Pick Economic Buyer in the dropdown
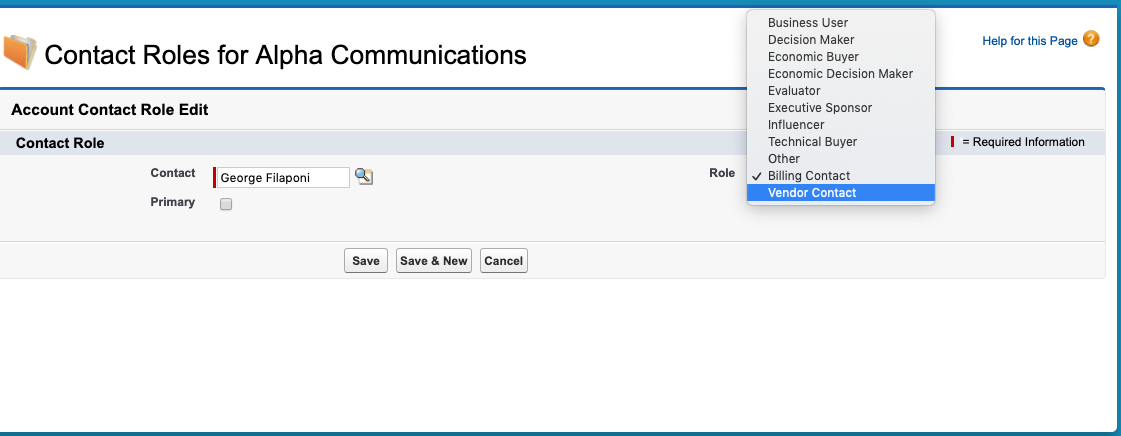 pos(841,56)
